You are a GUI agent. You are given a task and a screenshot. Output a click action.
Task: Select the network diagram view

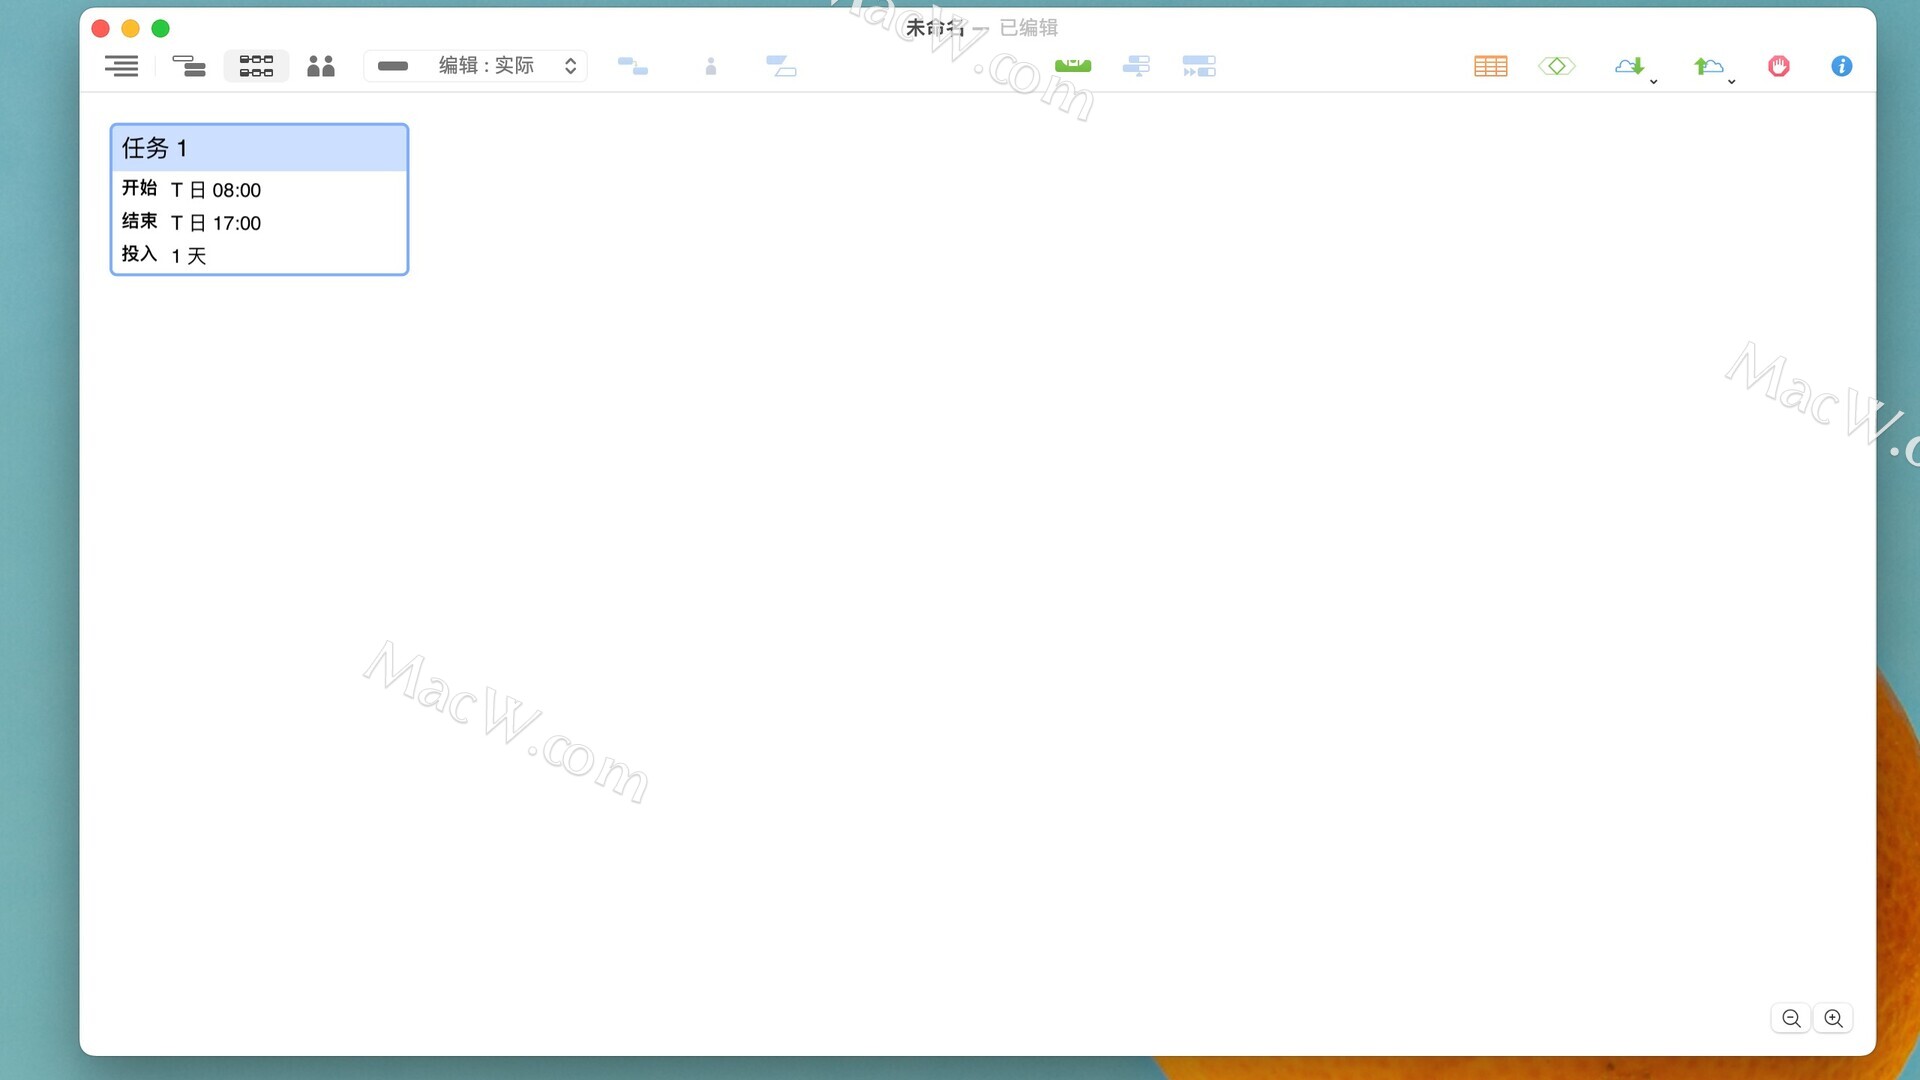click(256, 66)
